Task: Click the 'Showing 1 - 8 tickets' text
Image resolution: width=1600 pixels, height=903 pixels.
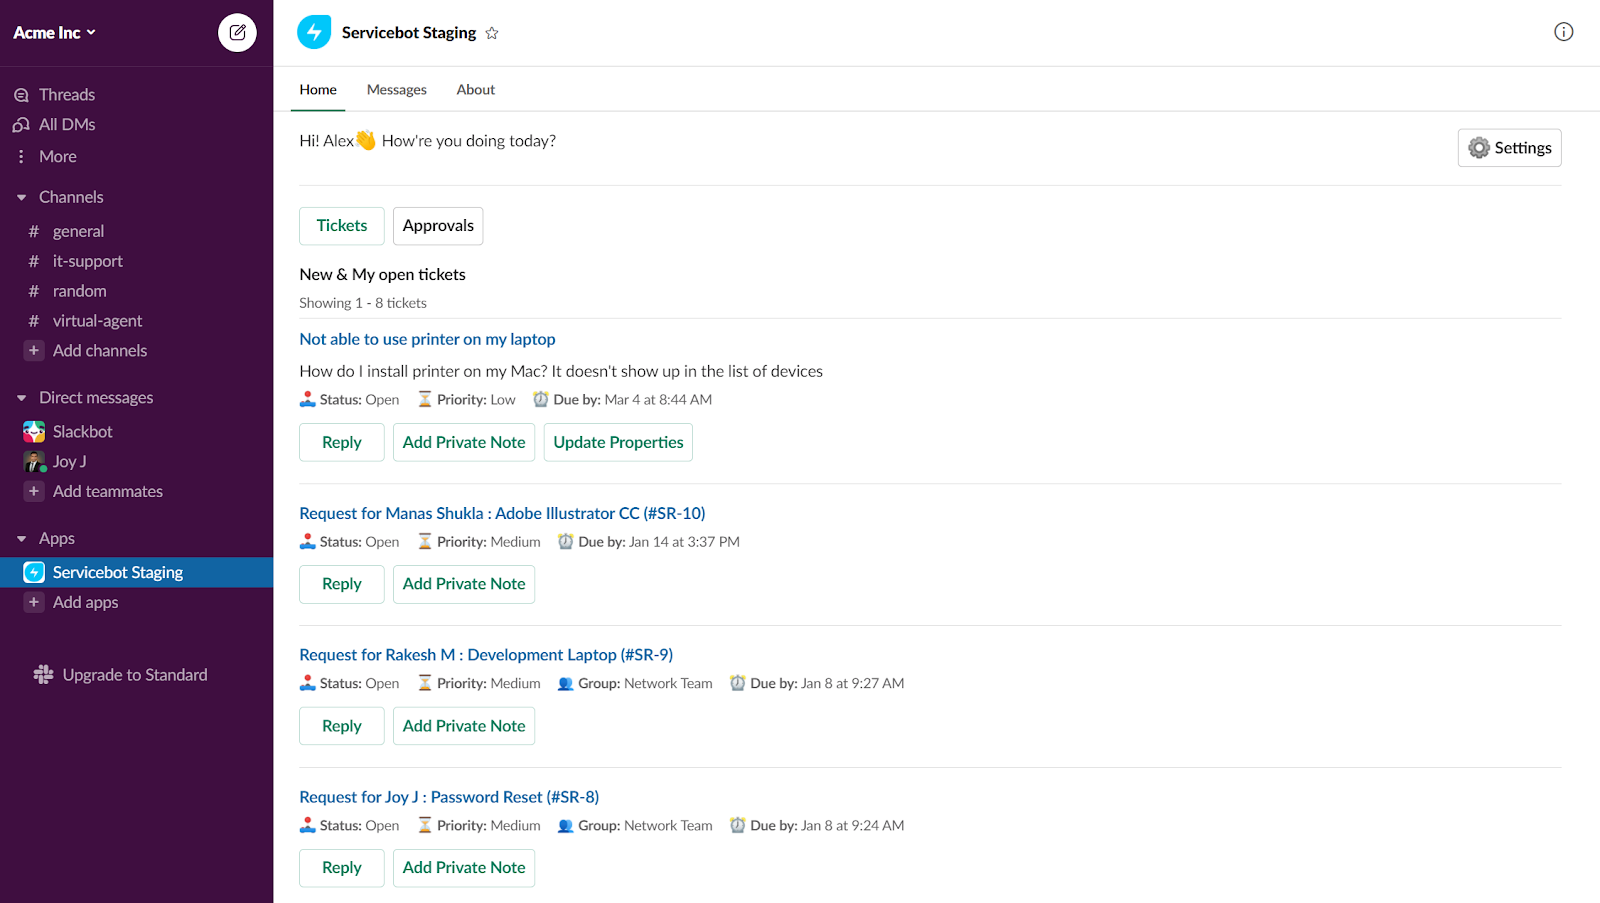Action: 363,303
